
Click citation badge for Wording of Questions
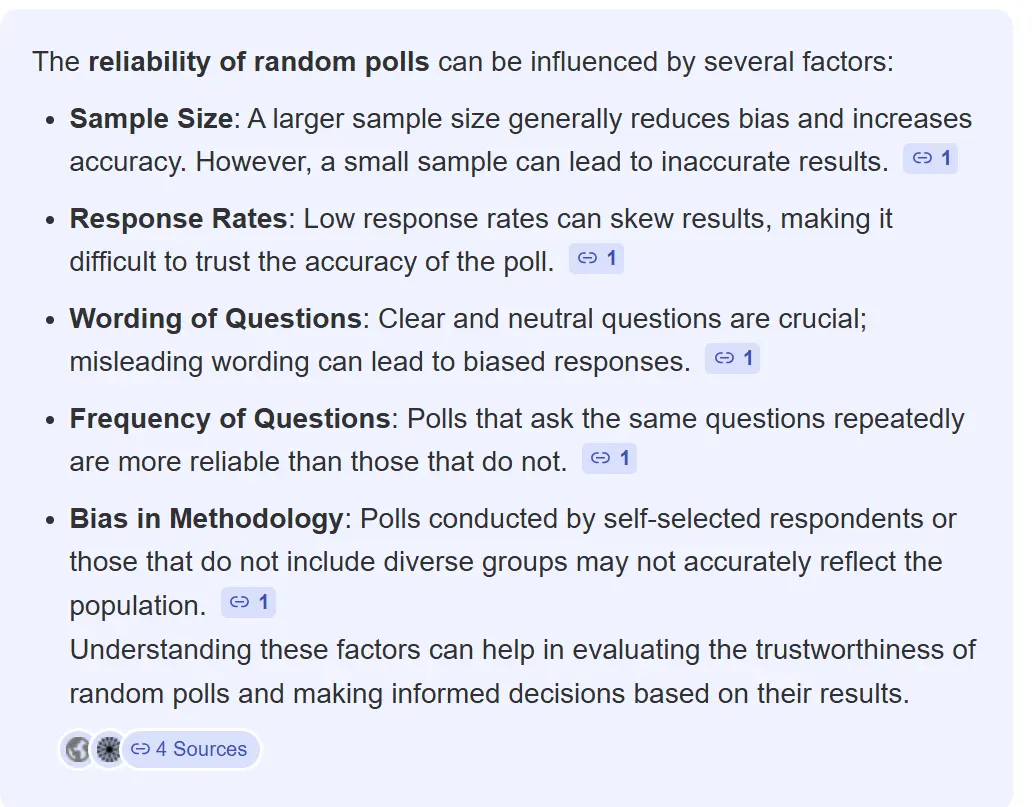[733, 359]
